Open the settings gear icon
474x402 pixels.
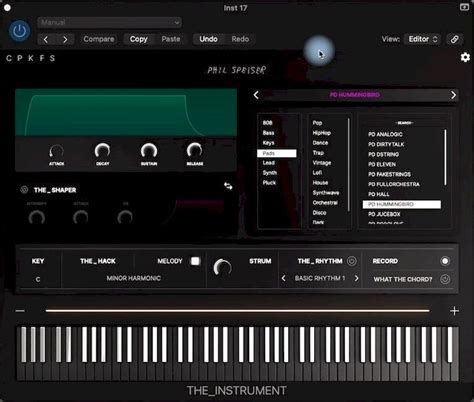(465, 57)
